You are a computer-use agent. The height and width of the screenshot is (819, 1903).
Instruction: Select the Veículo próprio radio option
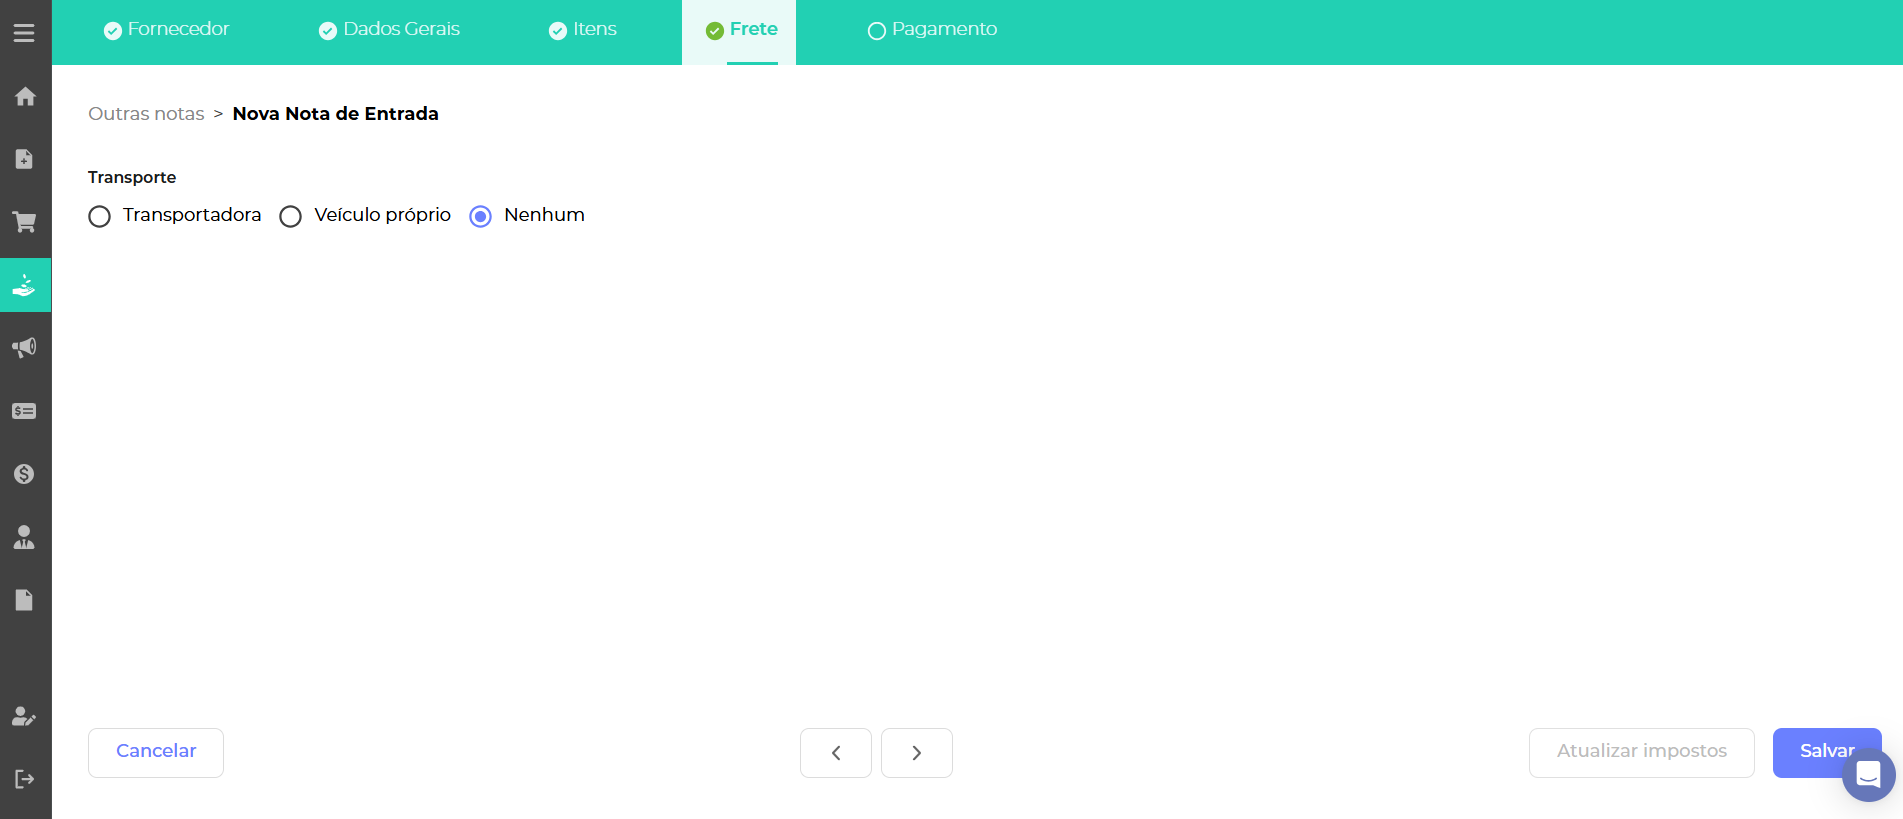[291, 217]
